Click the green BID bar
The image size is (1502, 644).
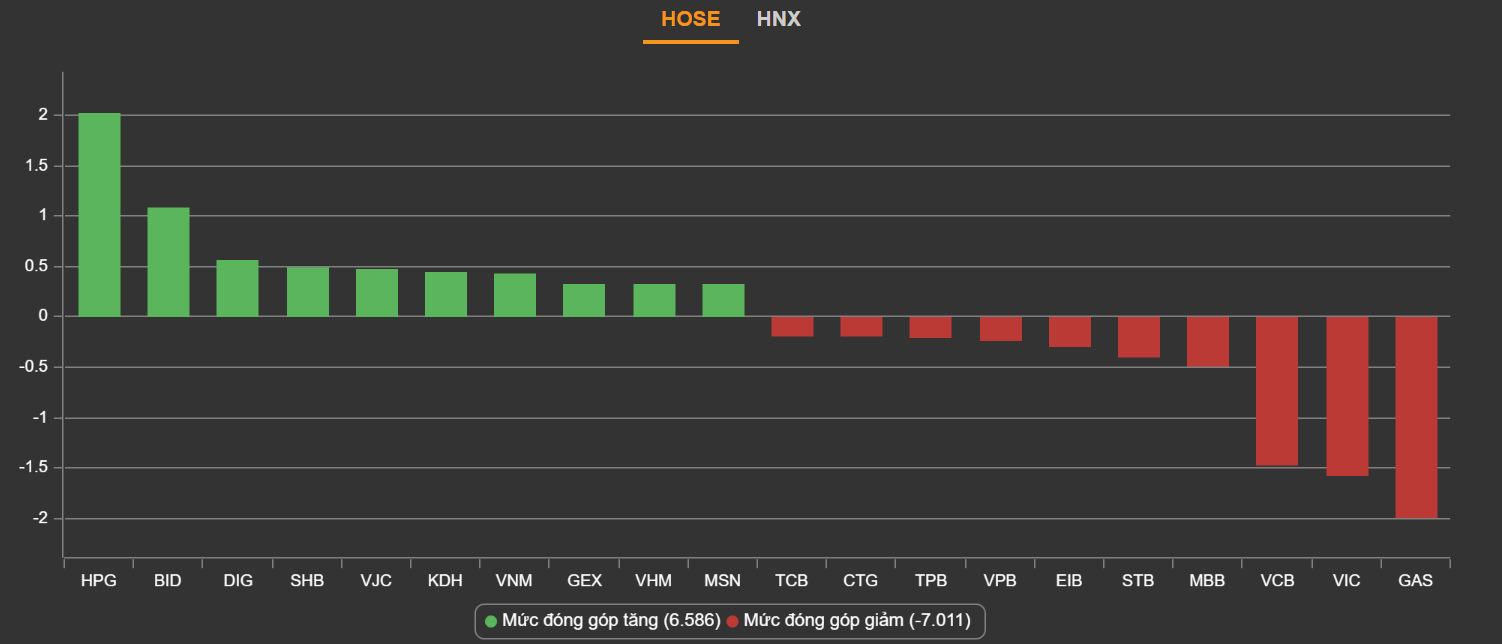pyautogui.click(x=168, y=262)
